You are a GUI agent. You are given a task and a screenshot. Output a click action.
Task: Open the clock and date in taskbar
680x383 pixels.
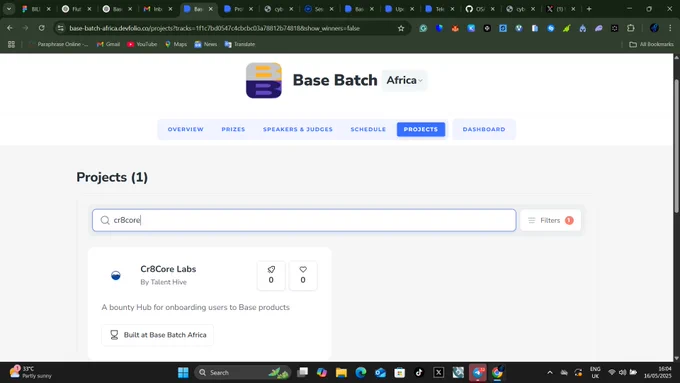point(658,372)
